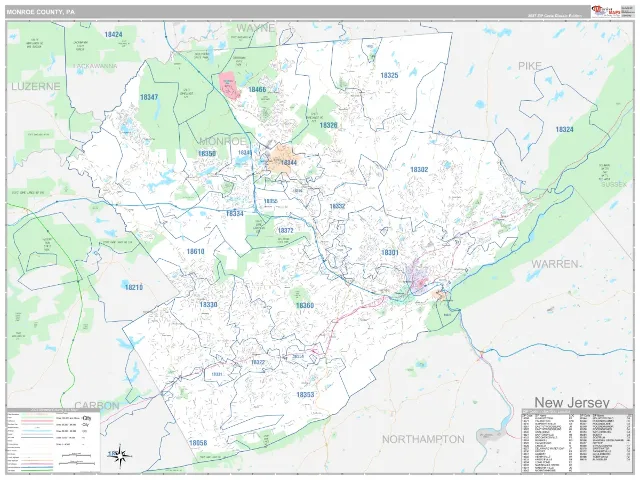Click the ZIP Code edition subtitle in header
The image size is (640, 480).
554,15
